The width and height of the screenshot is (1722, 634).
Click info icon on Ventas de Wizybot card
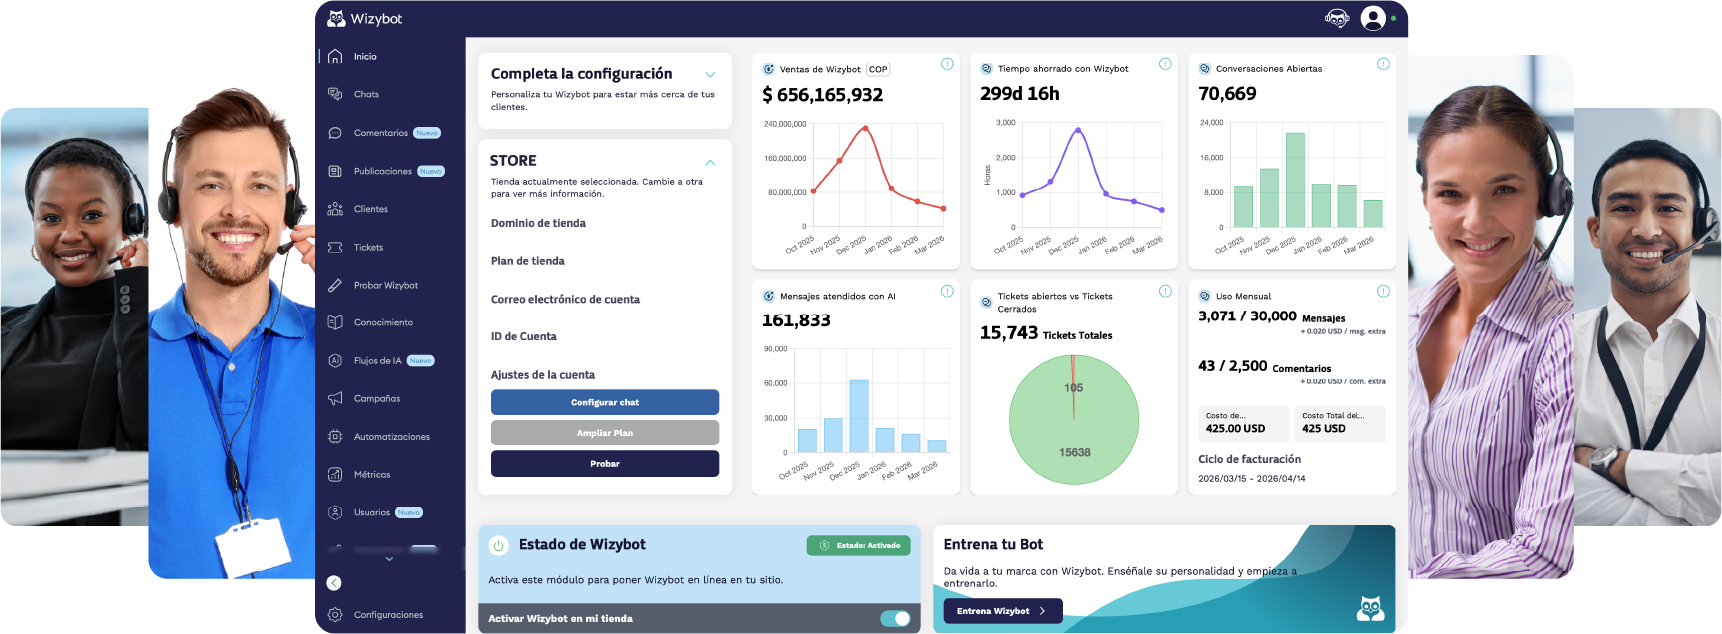946,64
